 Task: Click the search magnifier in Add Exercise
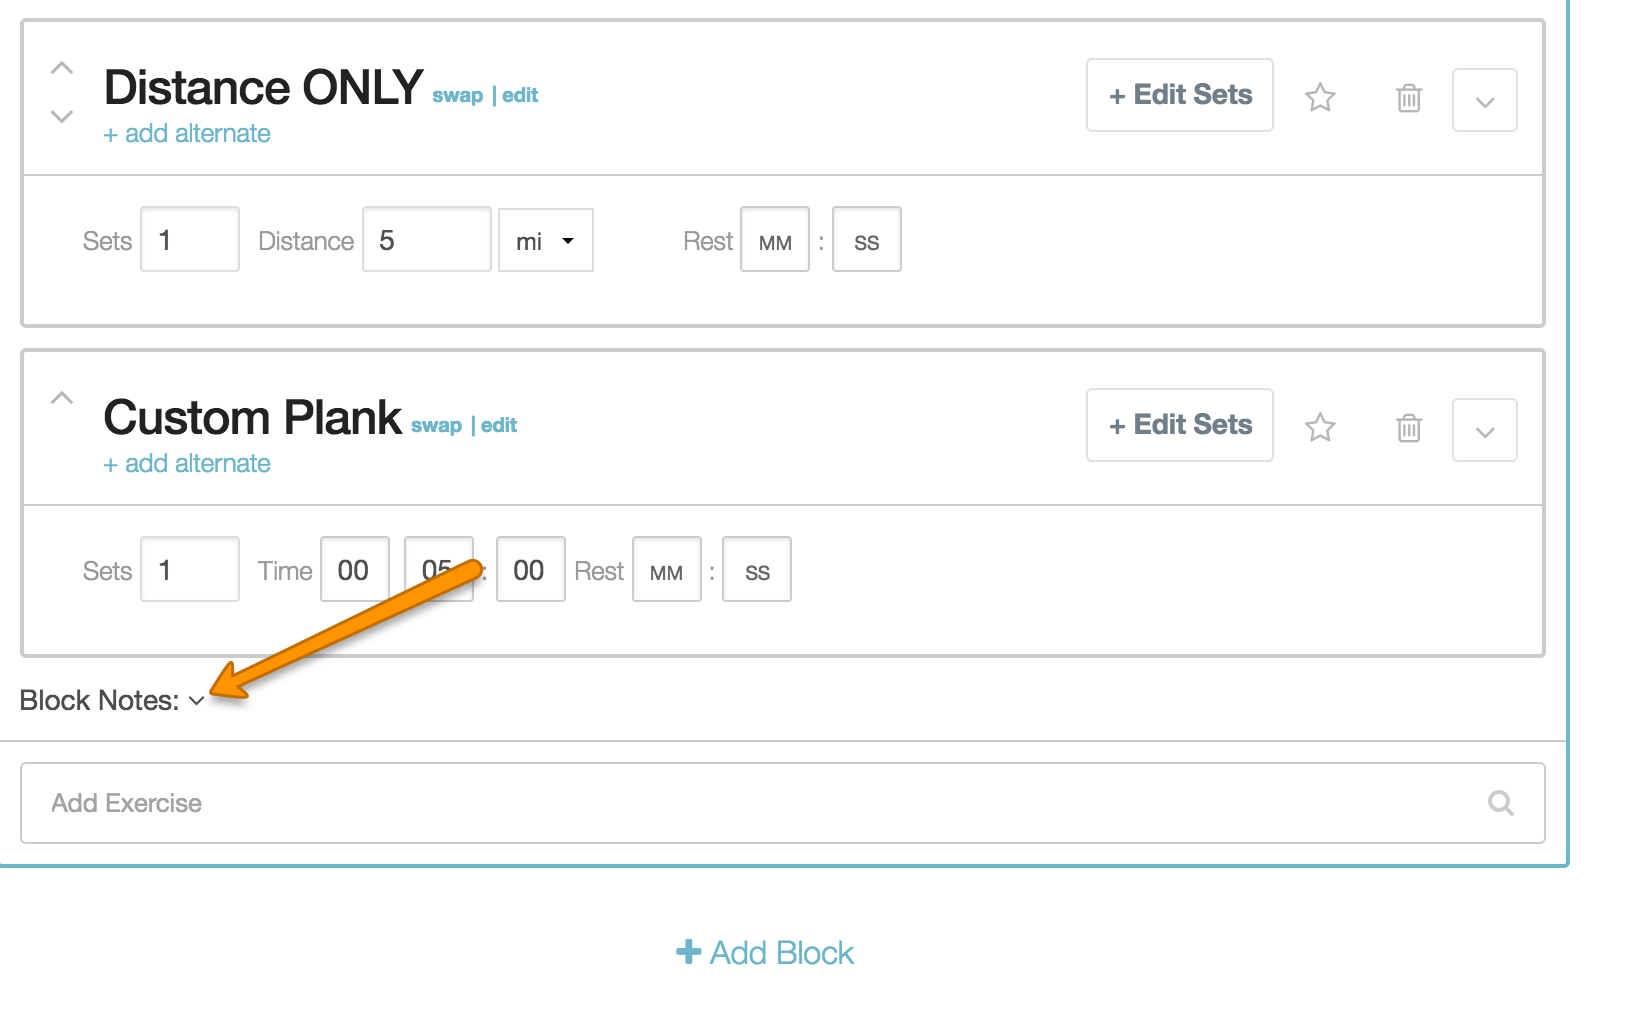1501,803
